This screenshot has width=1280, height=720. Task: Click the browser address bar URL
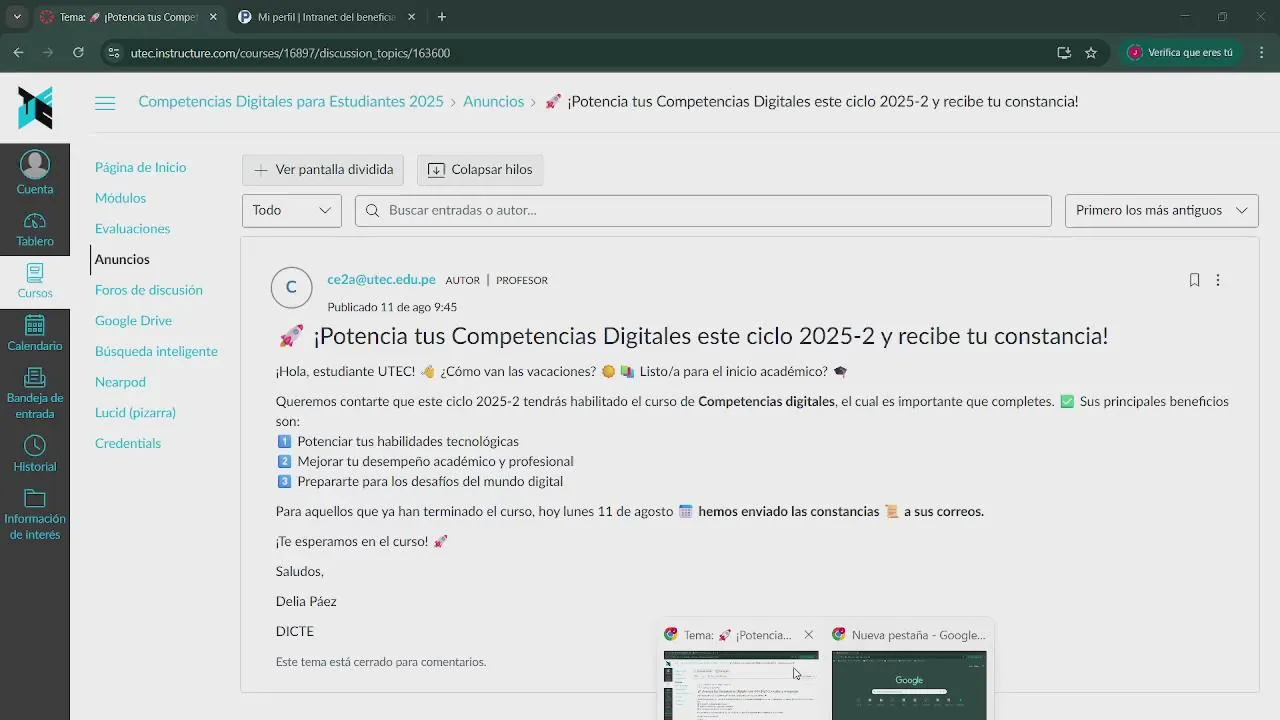pos(290,53)
